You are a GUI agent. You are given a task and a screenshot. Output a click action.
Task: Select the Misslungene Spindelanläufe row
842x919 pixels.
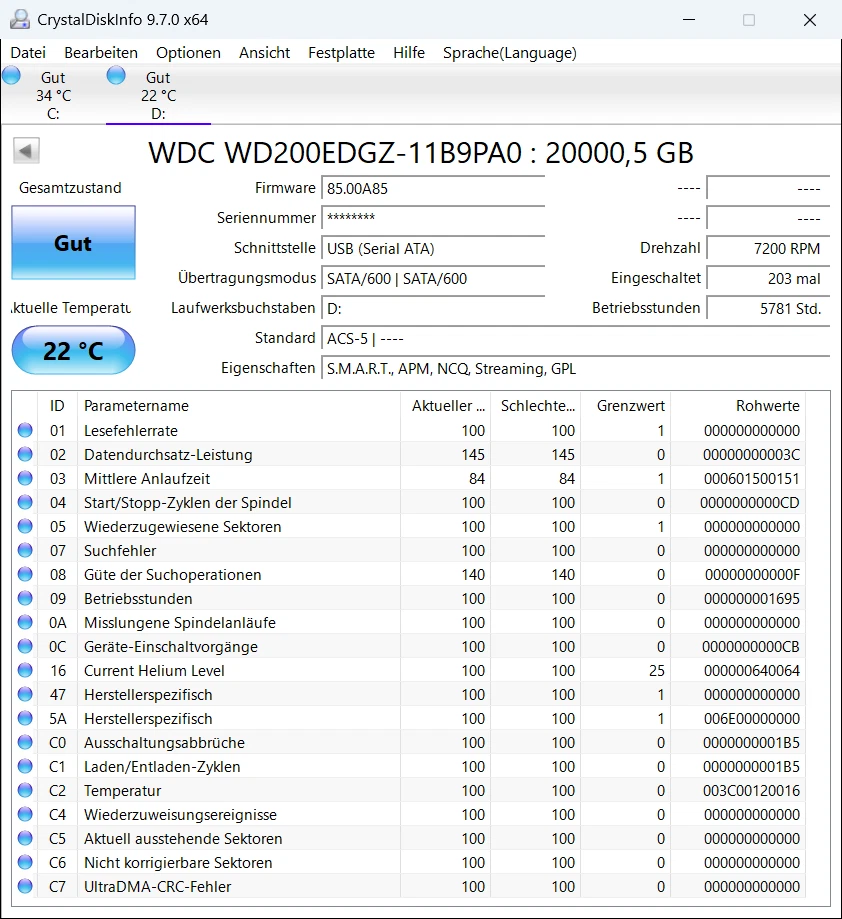click(200, 622)
